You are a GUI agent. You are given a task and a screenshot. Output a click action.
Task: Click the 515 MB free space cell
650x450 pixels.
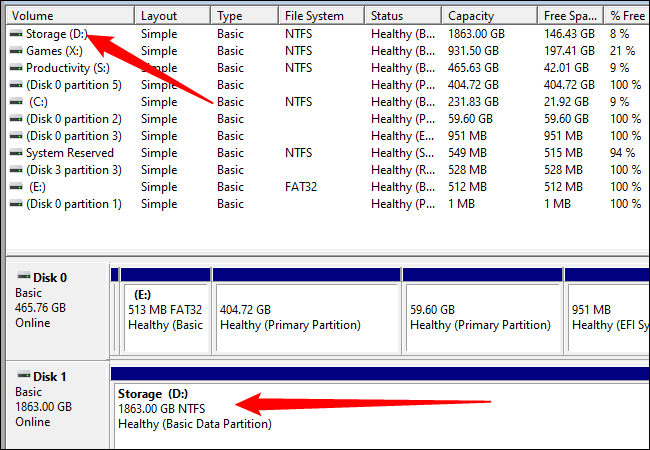[x=563, y=153]
